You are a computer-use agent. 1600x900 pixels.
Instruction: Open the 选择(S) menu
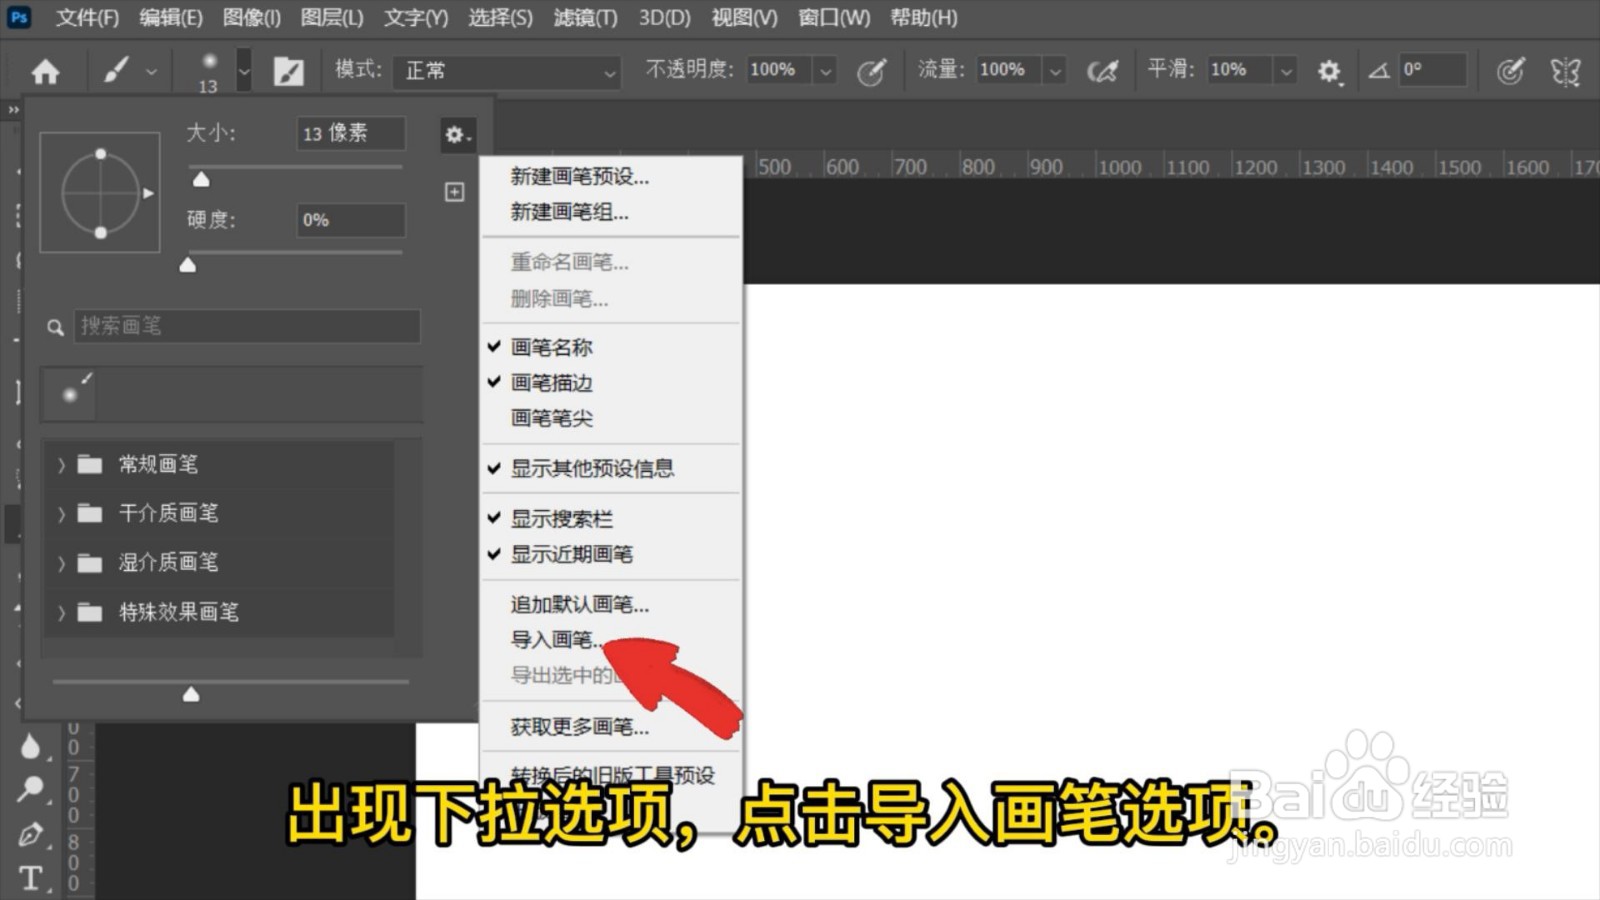tap(500, 18)
